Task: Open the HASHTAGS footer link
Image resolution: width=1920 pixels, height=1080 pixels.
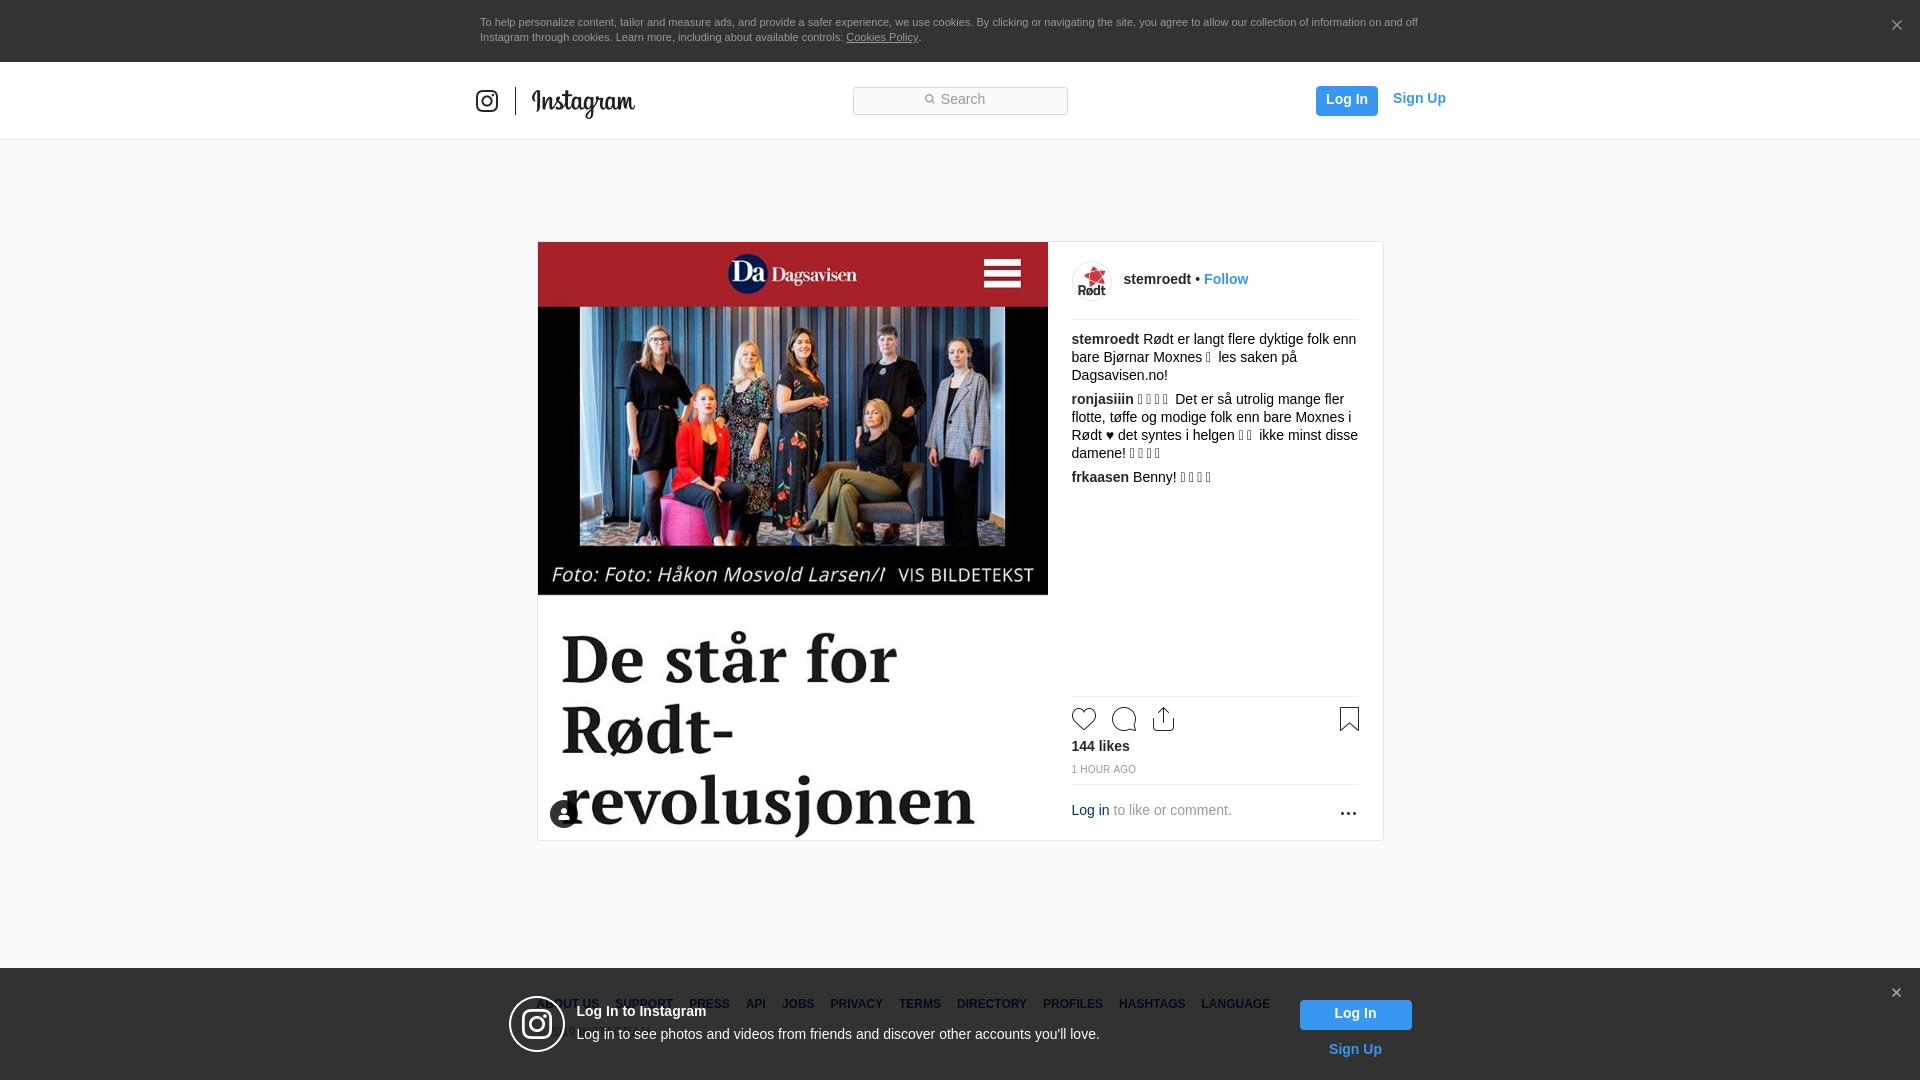Action: point(1152,1004)
